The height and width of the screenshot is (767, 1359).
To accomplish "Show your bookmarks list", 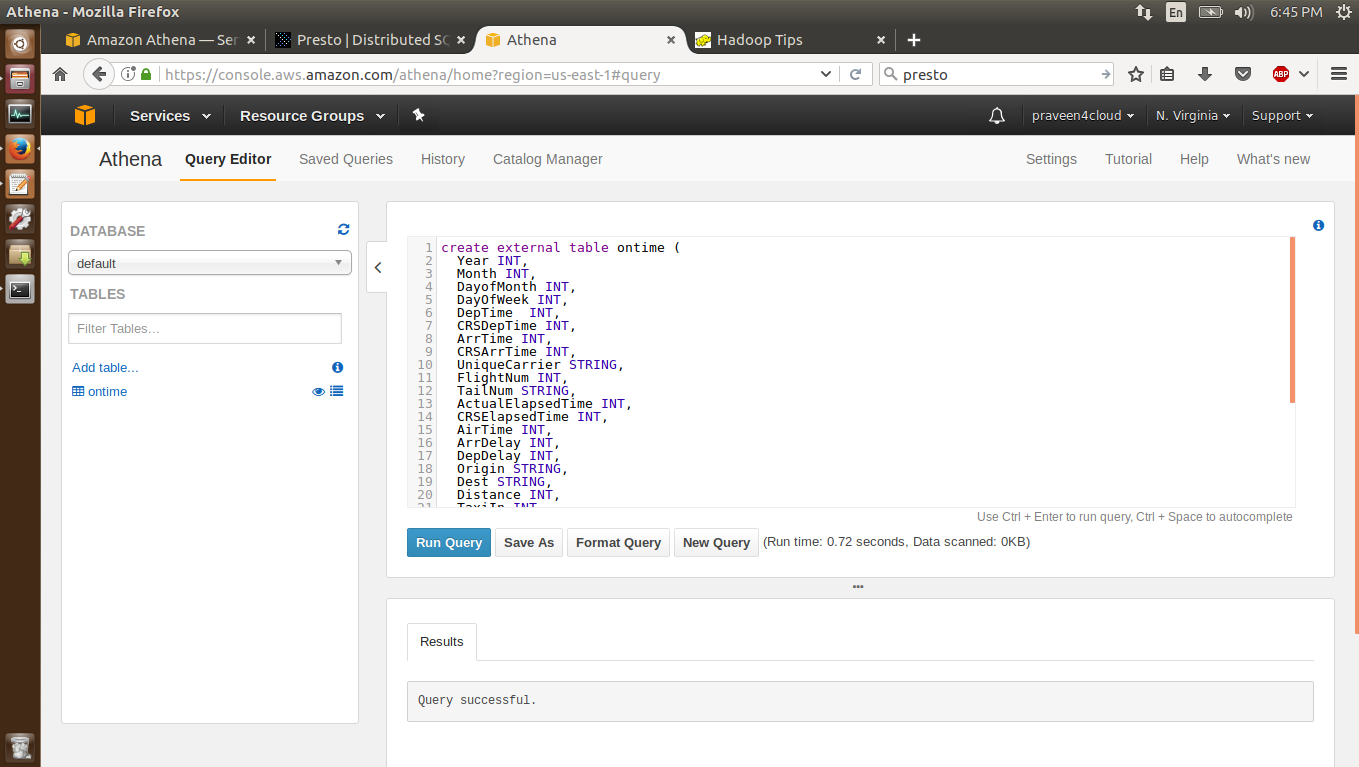I will 1167,74.
